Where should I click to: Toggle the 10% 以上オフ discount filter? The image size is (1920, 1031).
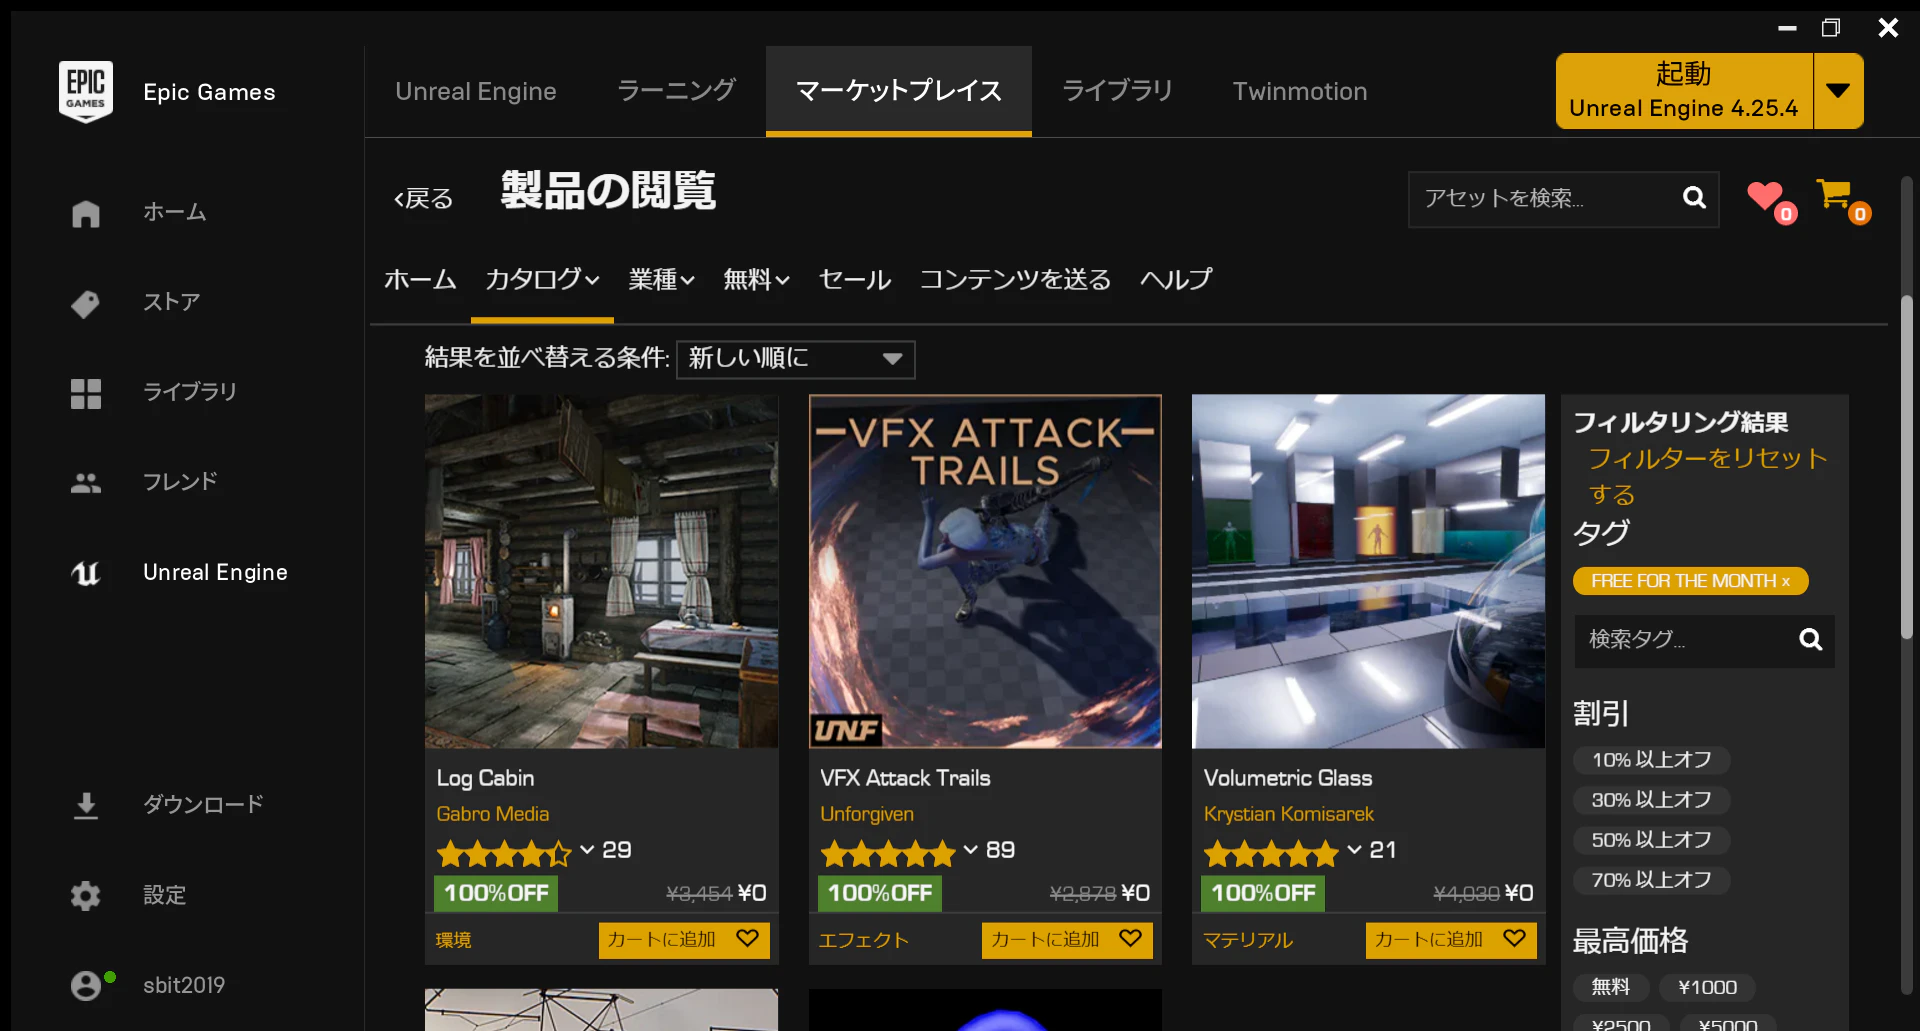(x=1651, y=760)
